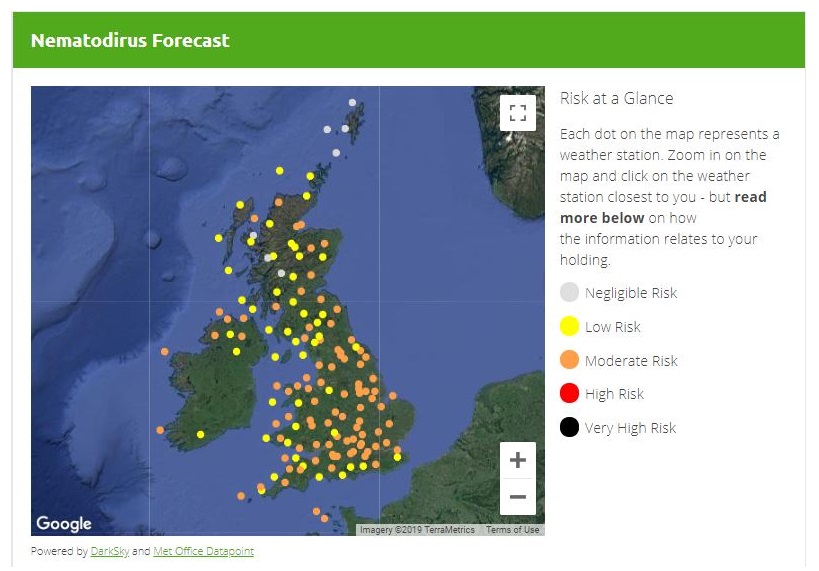Click the Moderate Risk legend label
The width and height of the screenshot is (819, 571).
[631, 361]
